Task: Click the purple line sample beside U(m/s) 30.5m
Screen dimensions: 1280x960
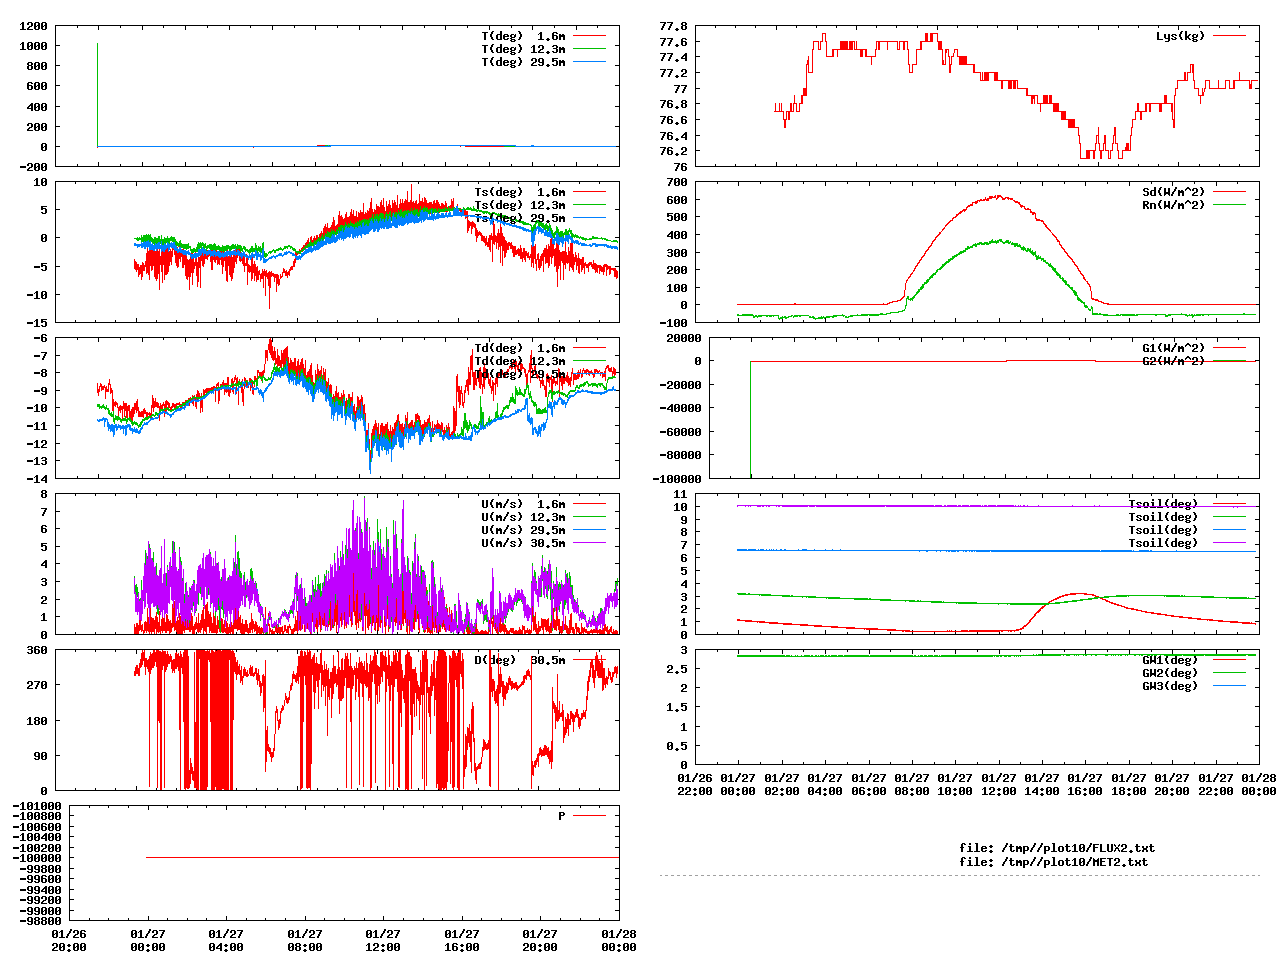Action: (x=590, y=543)
